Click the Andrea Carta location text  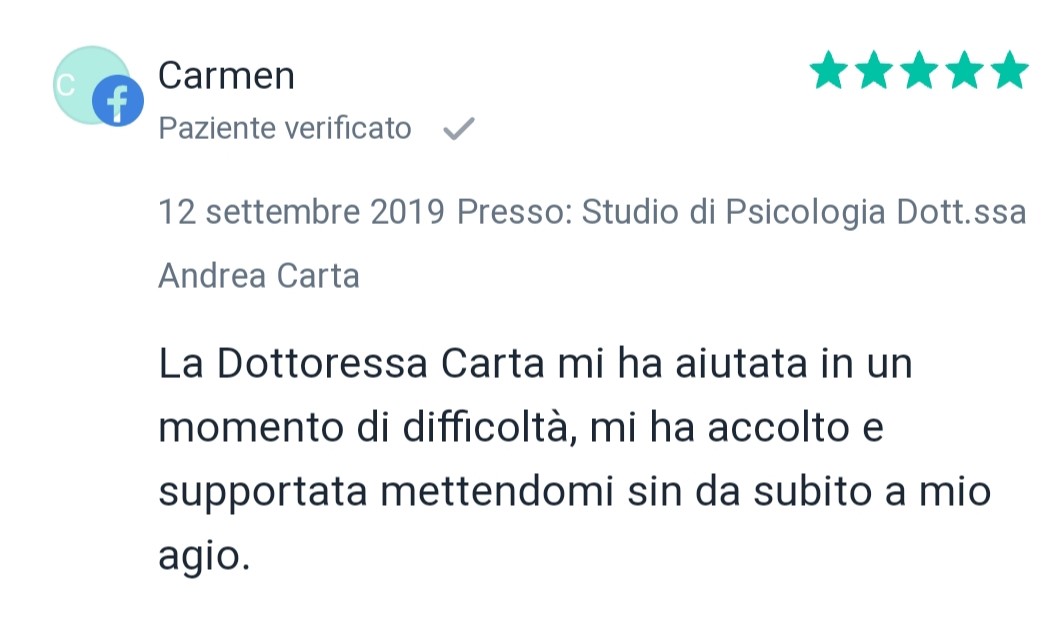(259, 276)
